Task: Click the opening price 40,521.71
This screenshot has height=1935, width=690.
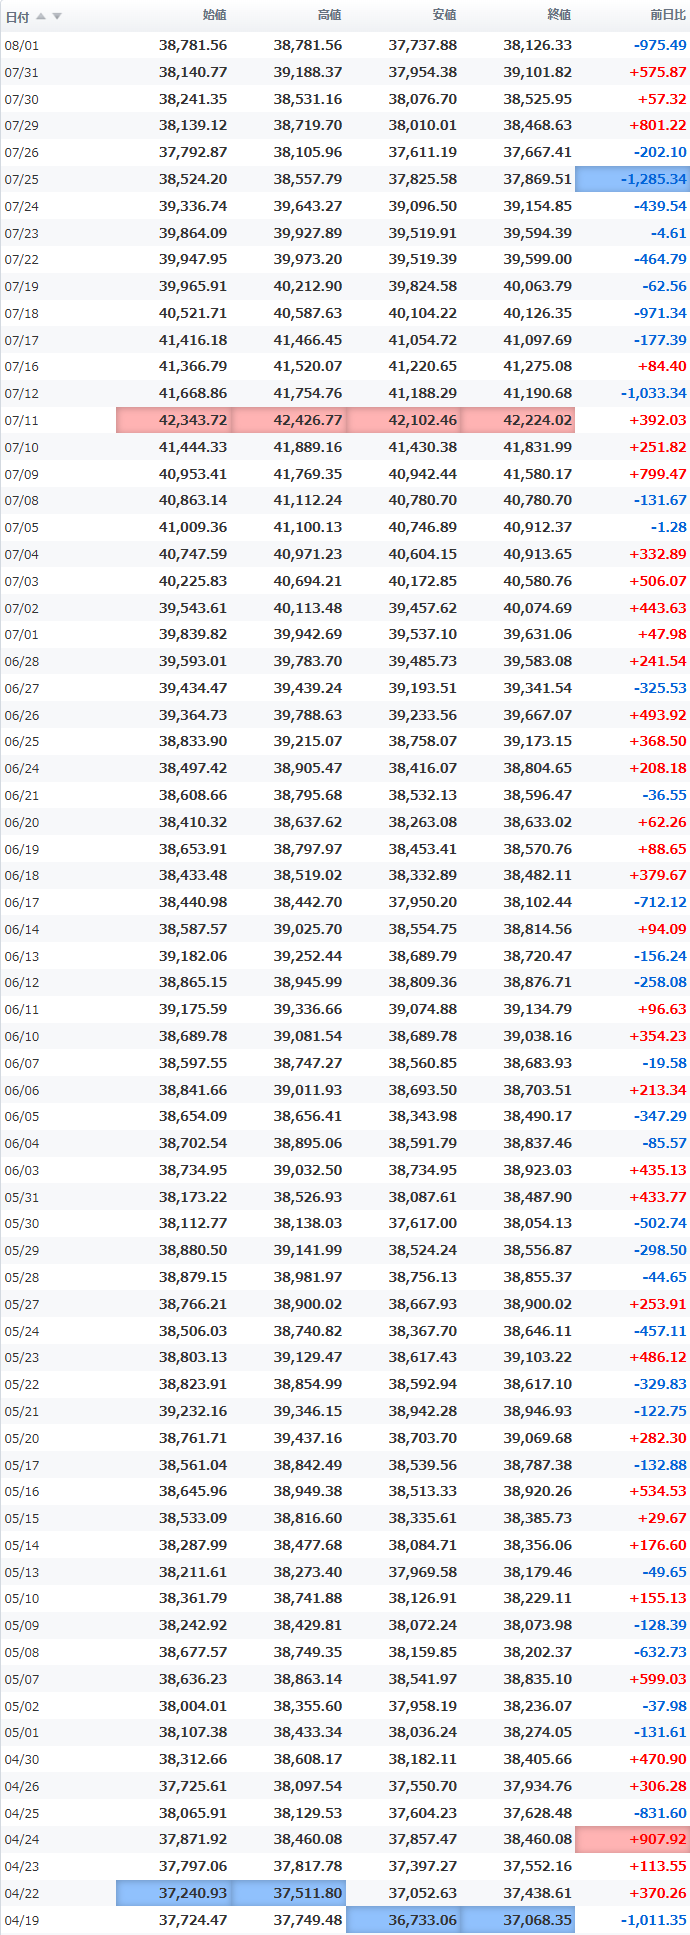Action: [193, 313]
